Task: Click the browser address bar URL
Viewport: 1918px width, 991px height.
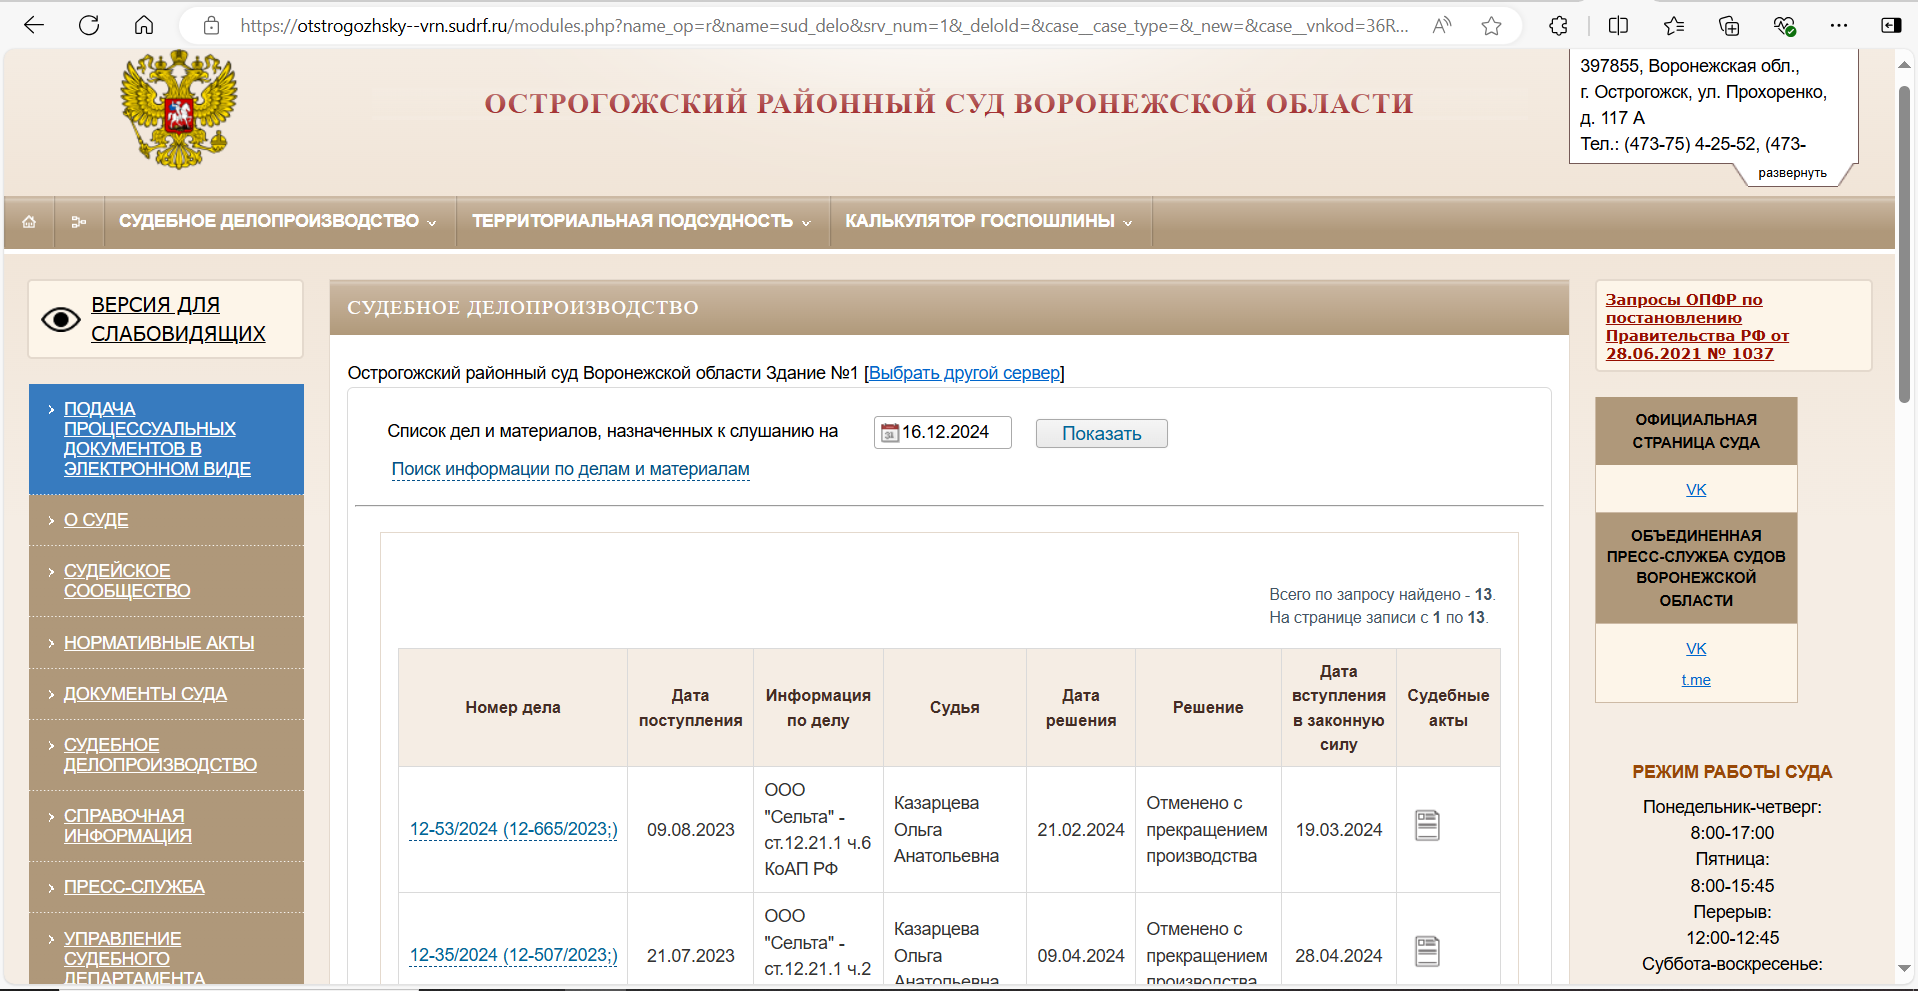Action: (824, 26)
